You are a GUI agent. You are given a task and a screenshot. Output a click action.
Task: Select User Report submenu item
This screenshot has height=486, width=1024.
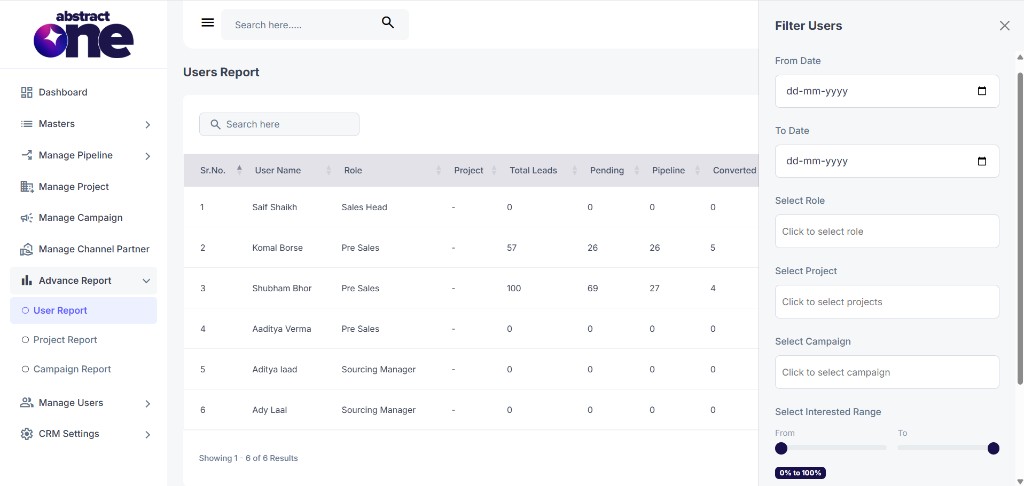(x=84, y=310)
